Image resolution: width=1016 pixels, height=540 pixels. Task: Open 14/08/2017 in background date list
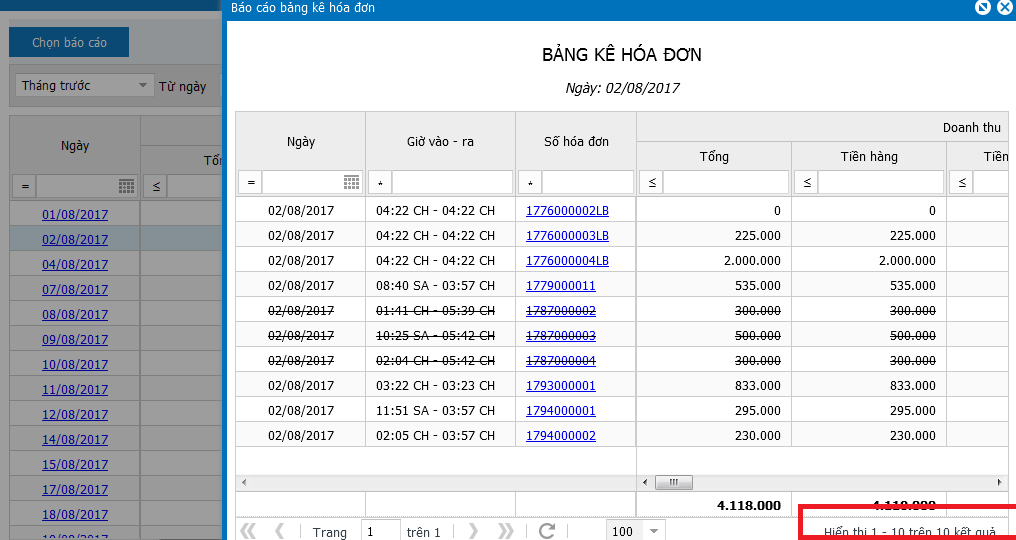(75, 440)
